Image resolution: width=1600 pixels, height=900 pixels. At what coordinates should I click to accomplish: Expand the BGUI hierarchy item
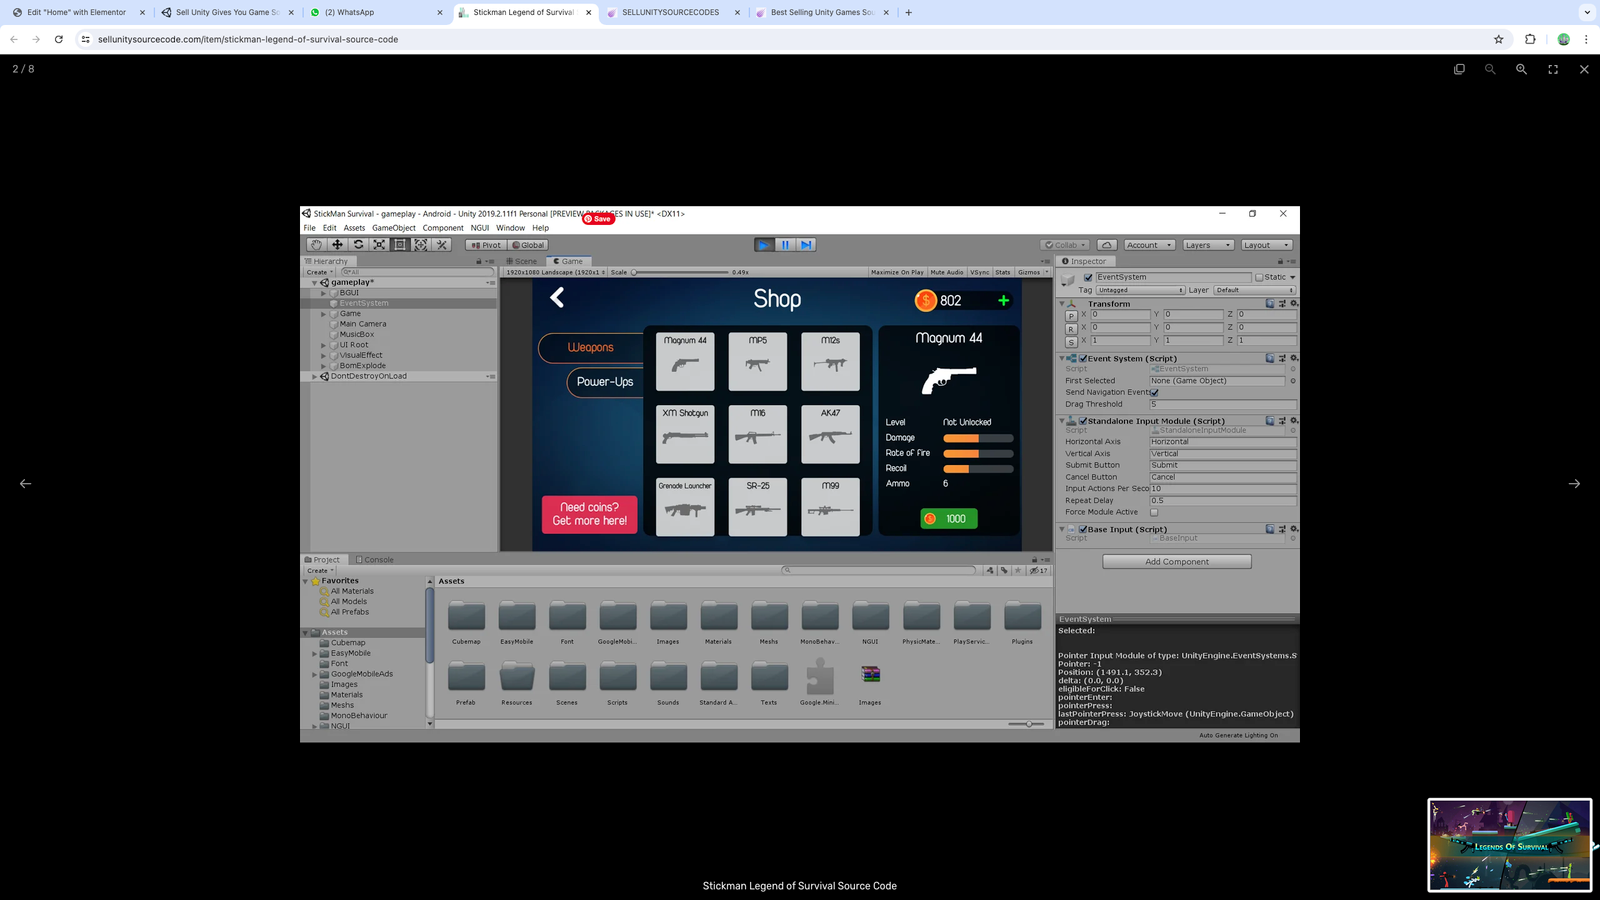tap(324, 293)
